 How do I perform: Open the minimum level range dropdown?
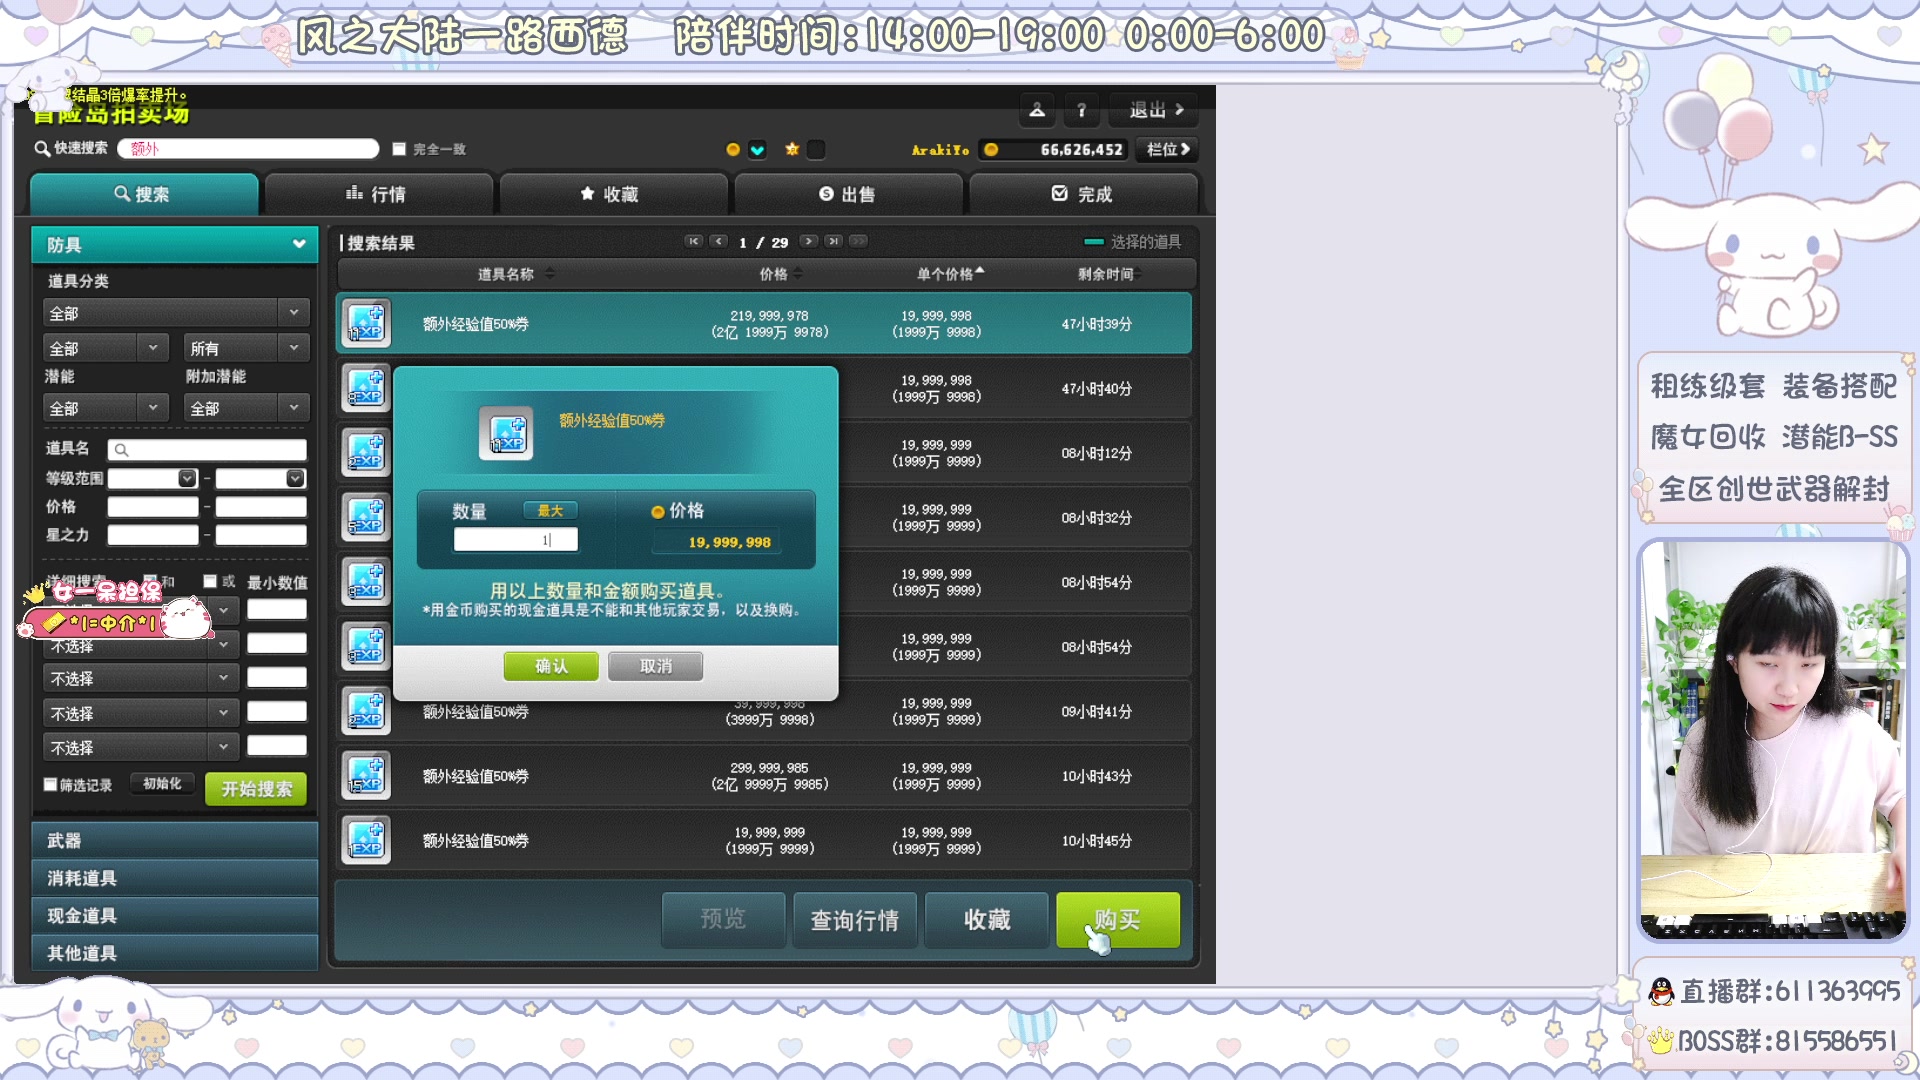[187, 478]
